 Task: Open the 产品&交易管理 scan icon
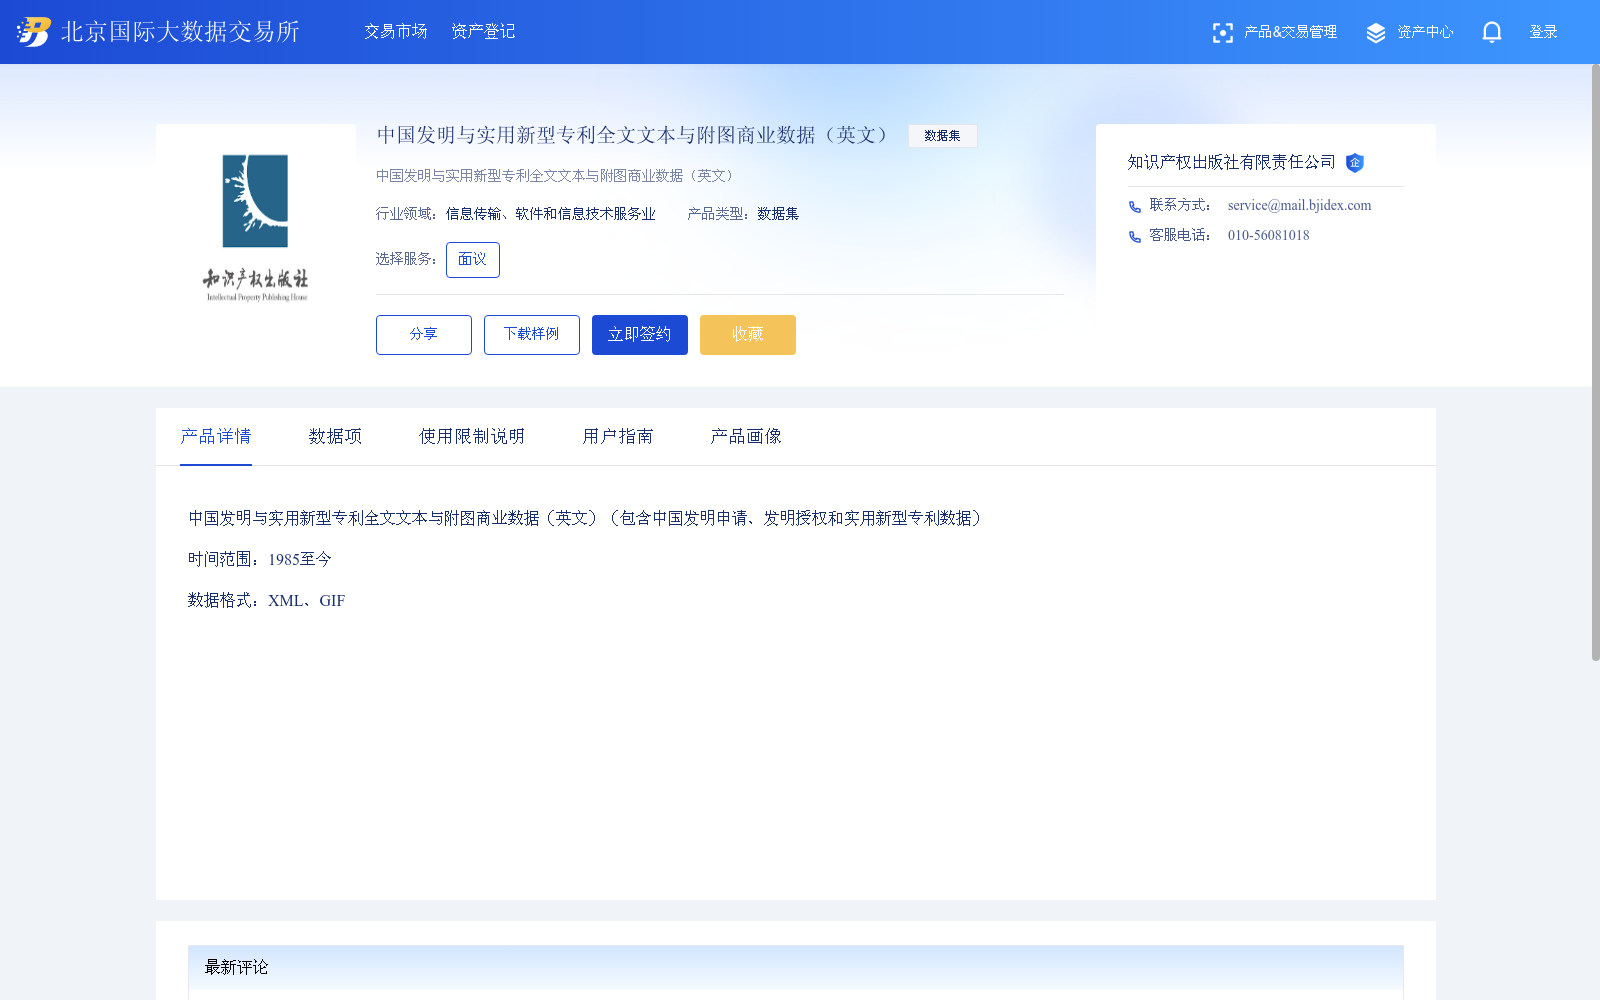point(1222,33)
